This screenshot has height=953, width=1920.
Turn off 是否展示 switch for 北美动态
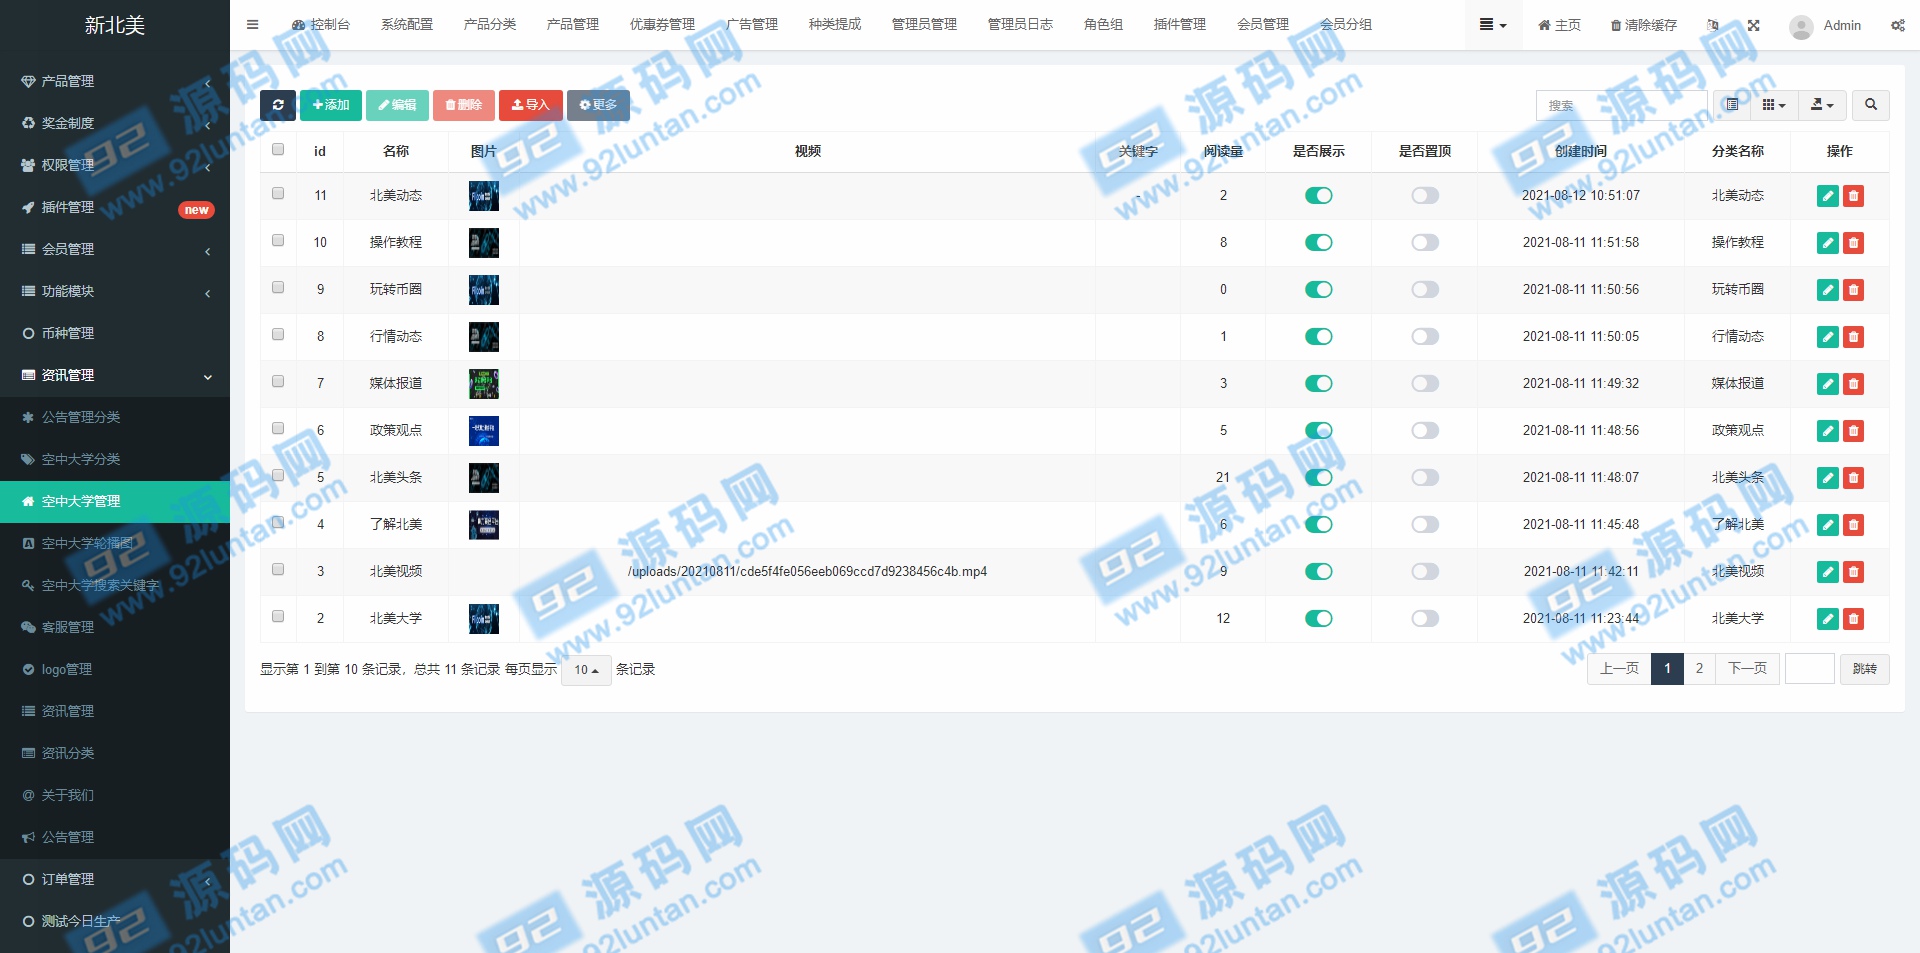click(1319, 196)
